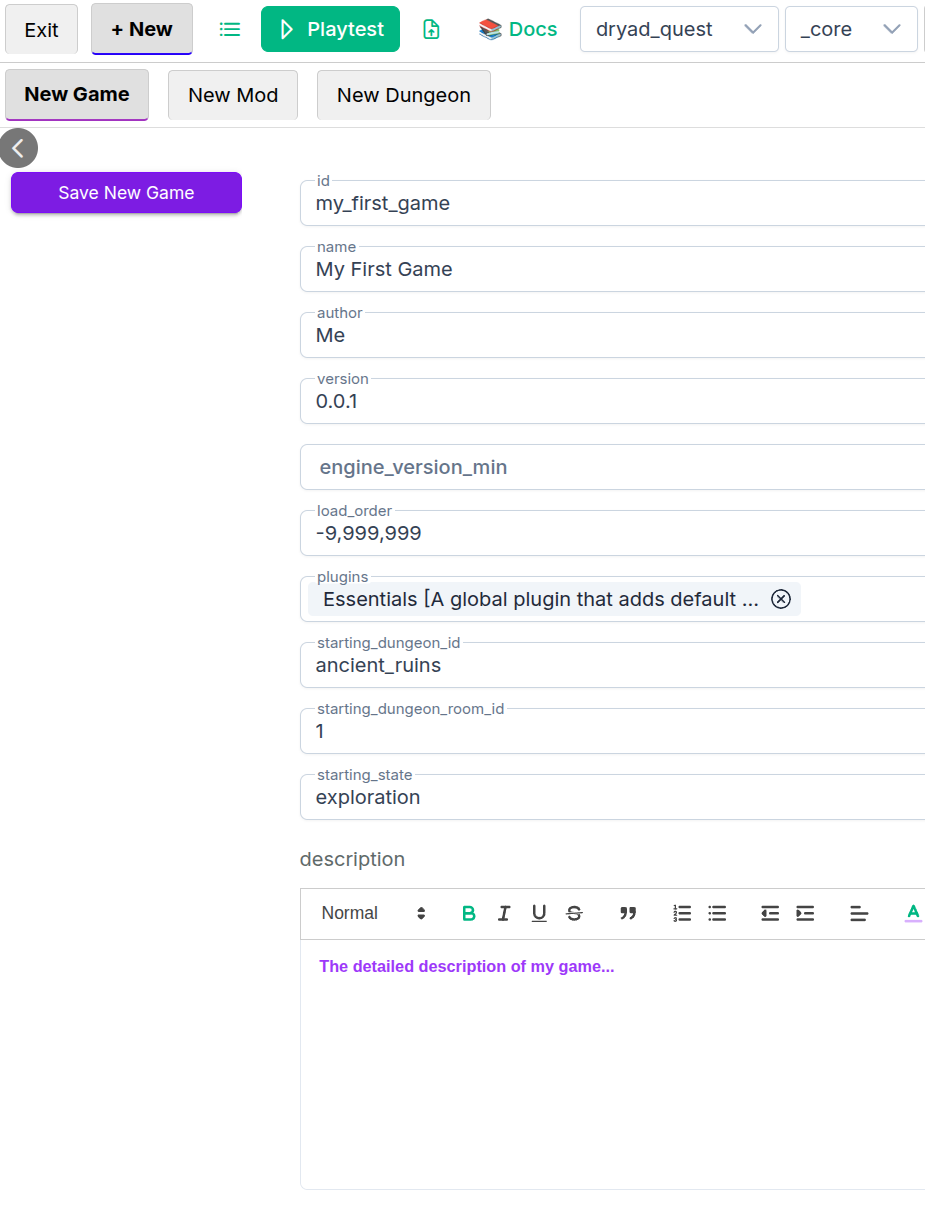Screen dimensions: 925x1209
Task: Toggle underline formatting in the description editor
Action: coord(539,913)
